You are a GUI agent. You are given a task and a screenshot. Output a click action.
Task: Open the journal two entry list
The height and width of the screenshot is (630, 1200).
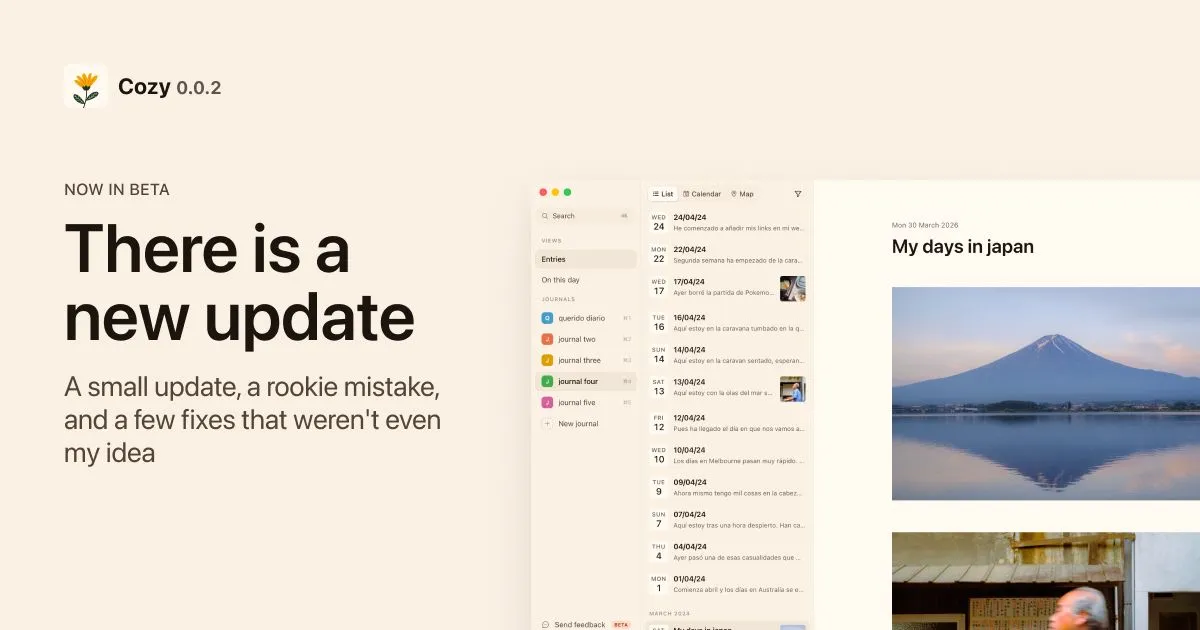click(585, 339)
